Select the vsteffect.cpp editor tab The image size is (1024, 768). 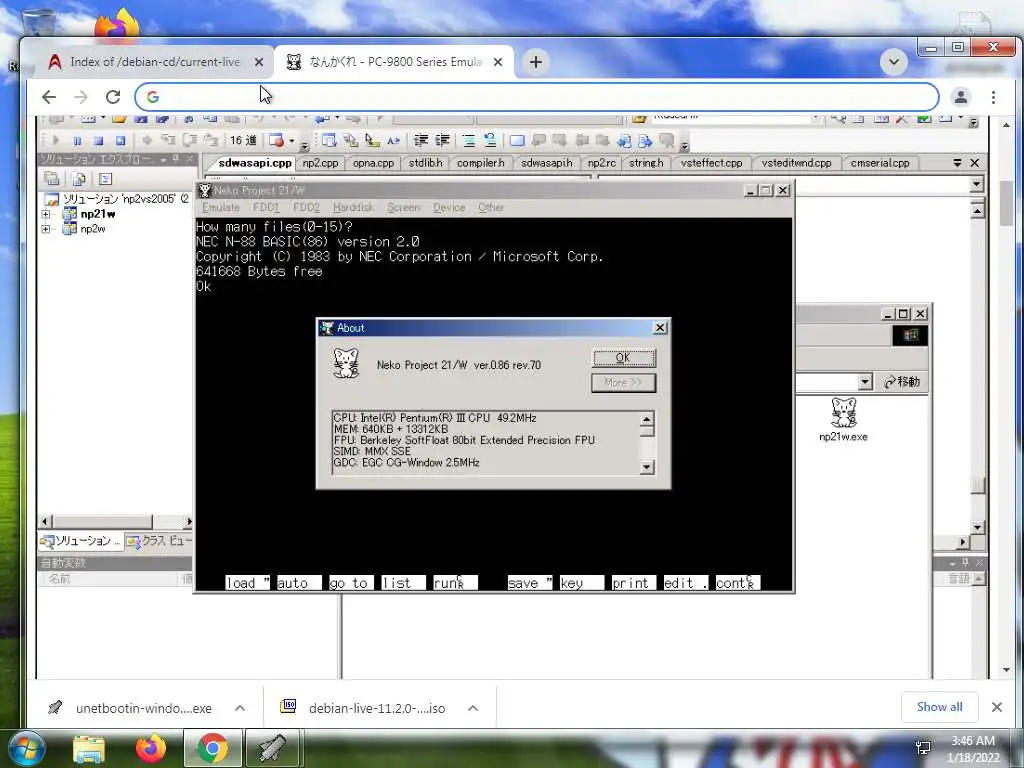pyautogui.click(x=711, y=163)
